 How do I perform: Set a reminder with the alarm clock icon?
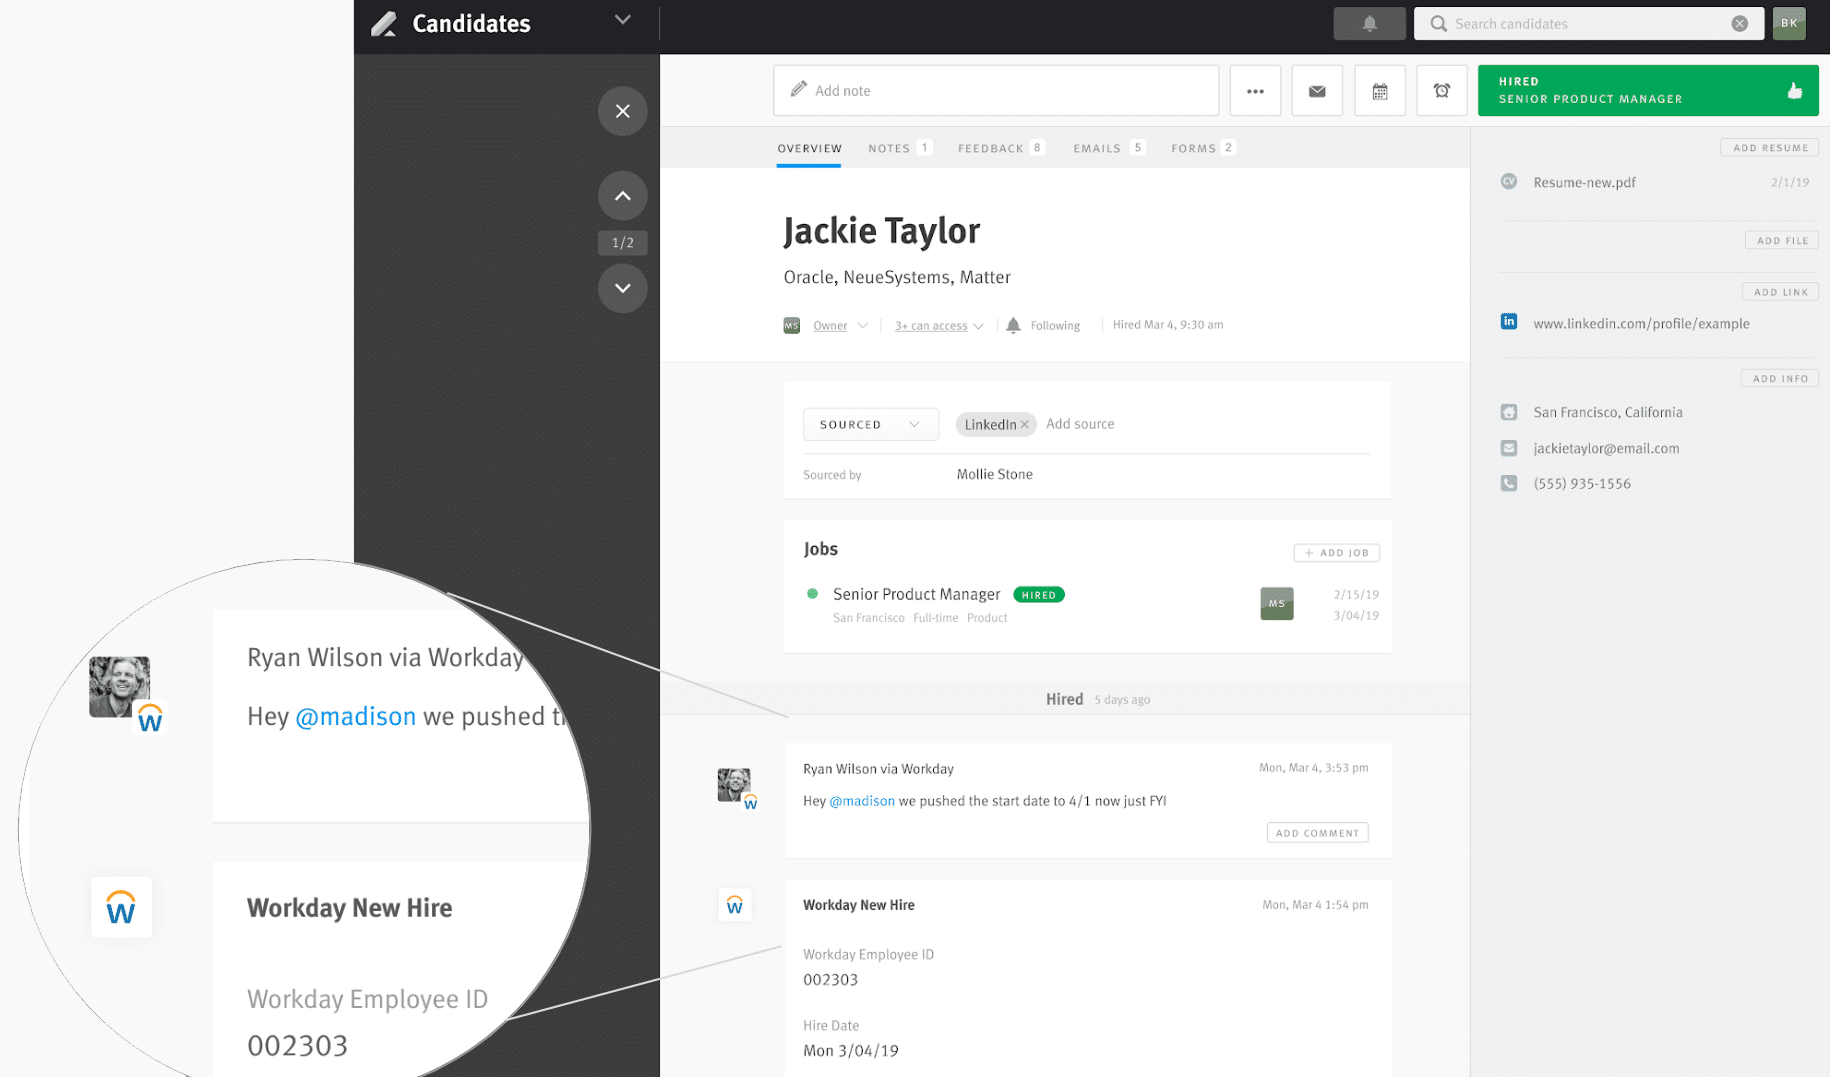click(1441, 90)
